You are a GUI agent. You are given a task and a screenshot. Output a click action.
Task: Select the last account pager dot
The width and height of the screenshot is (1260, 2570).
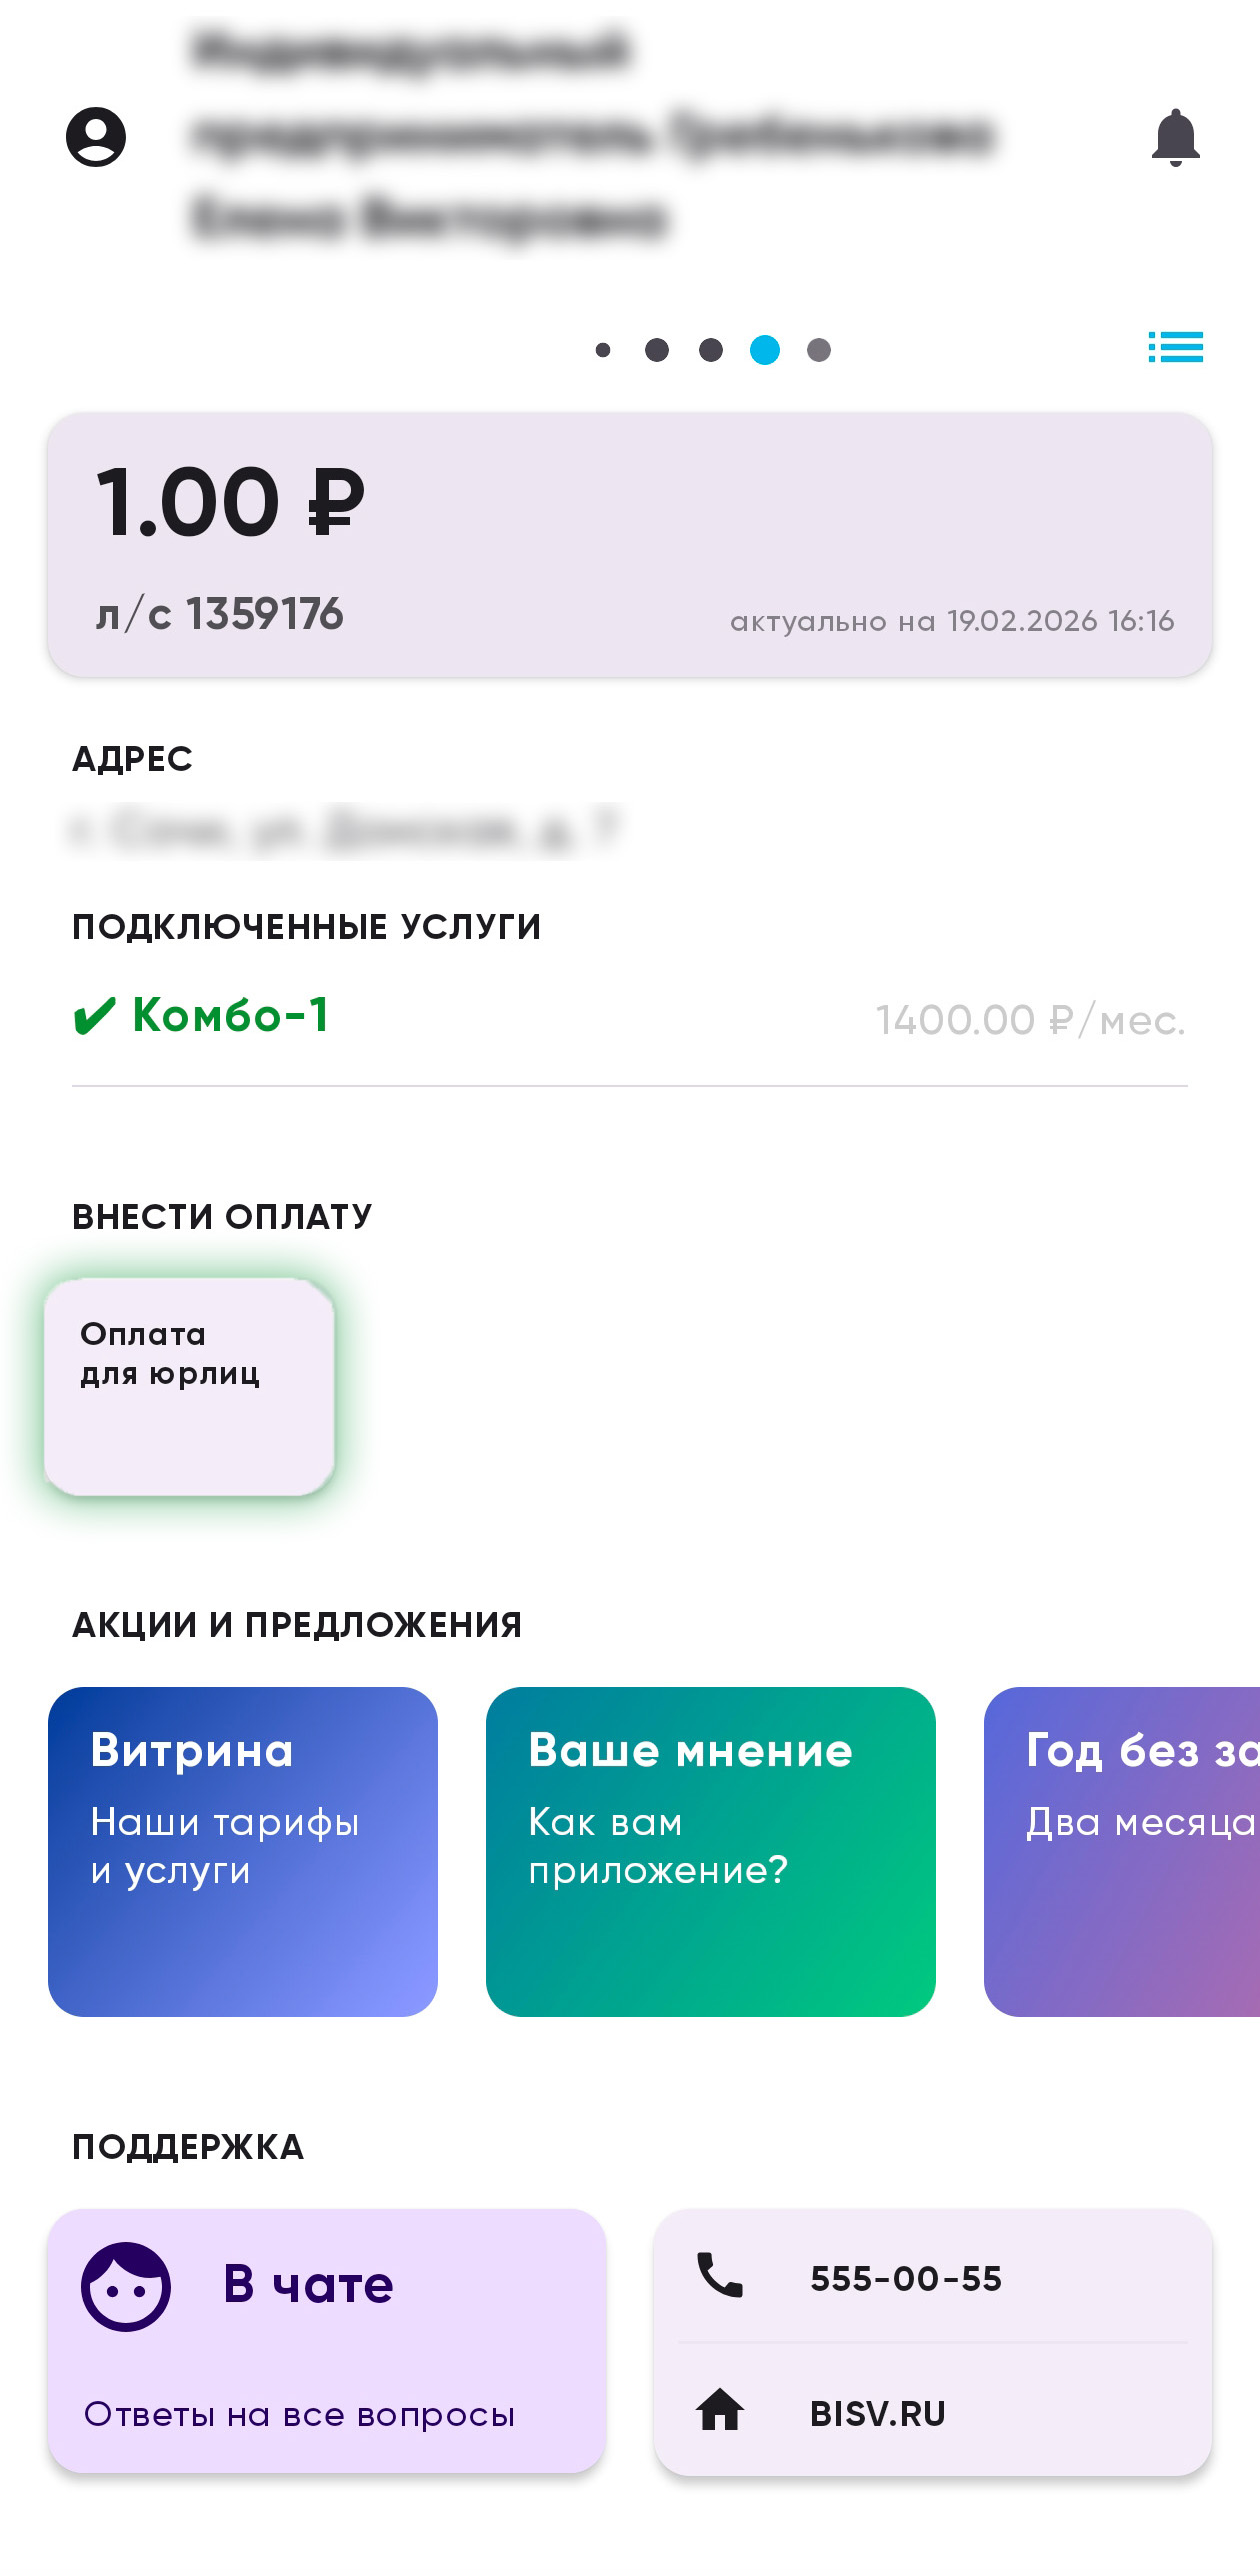point(819,350)
